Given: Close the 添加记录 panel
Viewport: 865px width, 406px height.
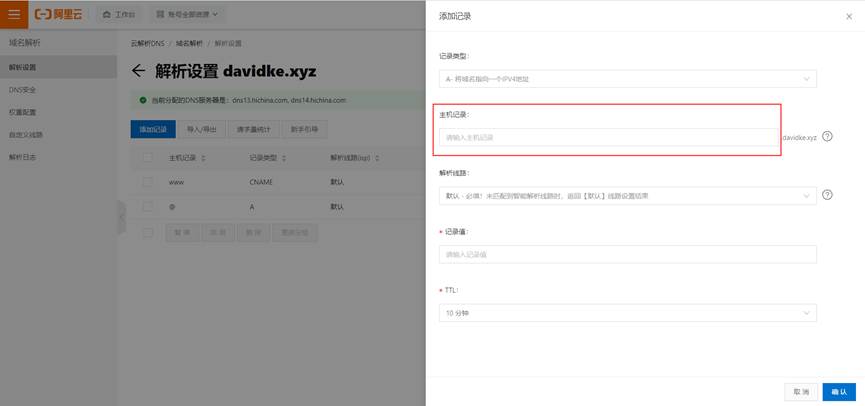Looking at the screenshot, I should (x=849, y=17).
